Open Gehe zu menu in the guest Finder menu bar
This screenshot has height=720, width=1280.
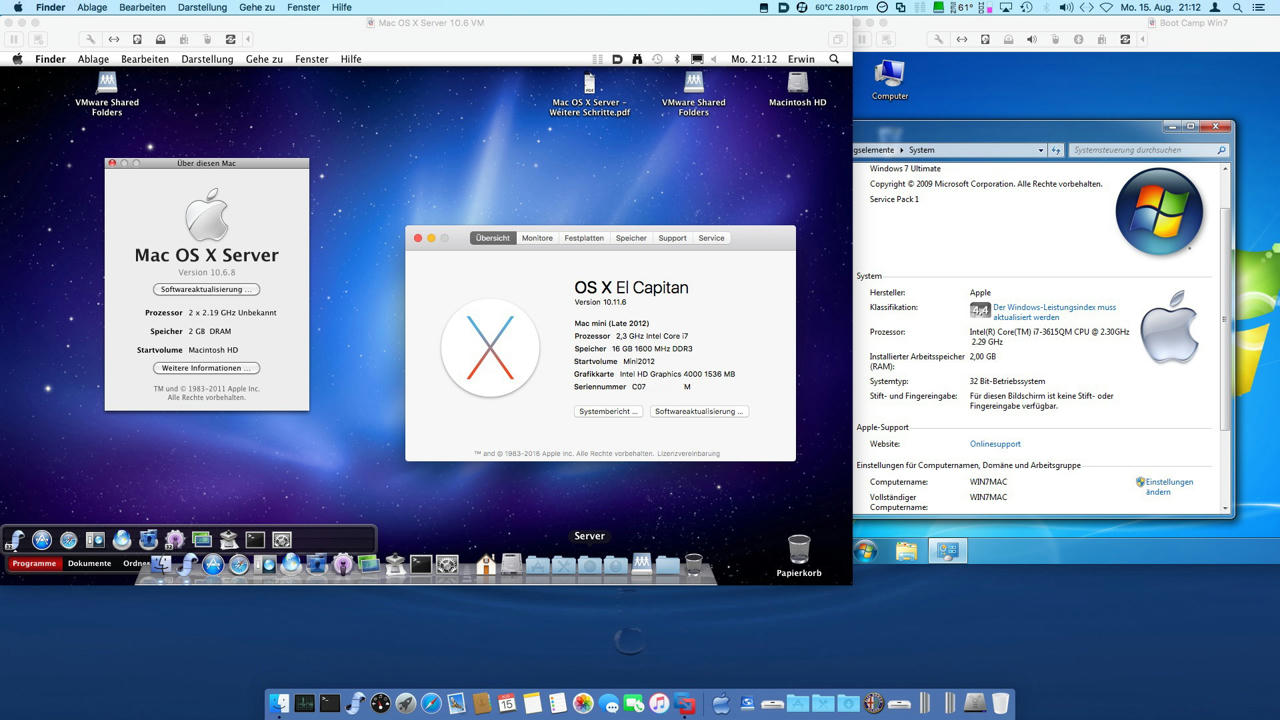(x=264, y=59)
